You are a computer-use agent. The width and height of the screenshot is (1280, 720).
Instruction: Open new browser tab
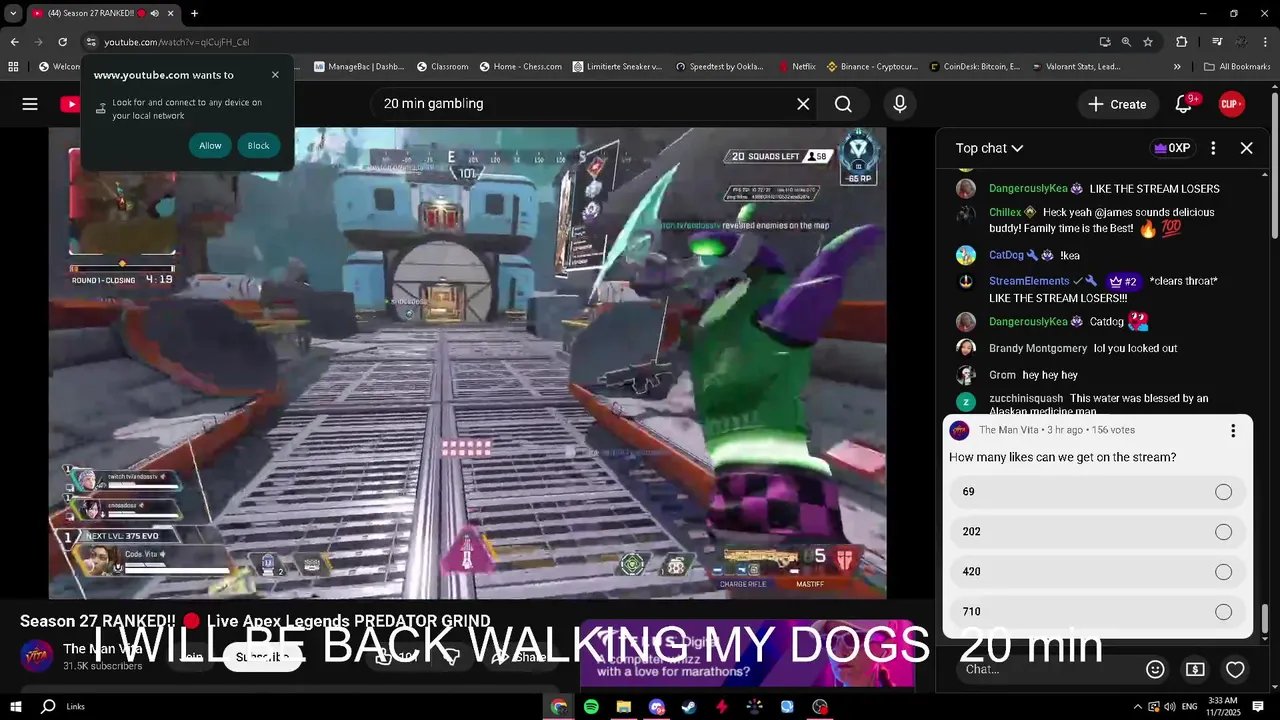click(194, 13)
